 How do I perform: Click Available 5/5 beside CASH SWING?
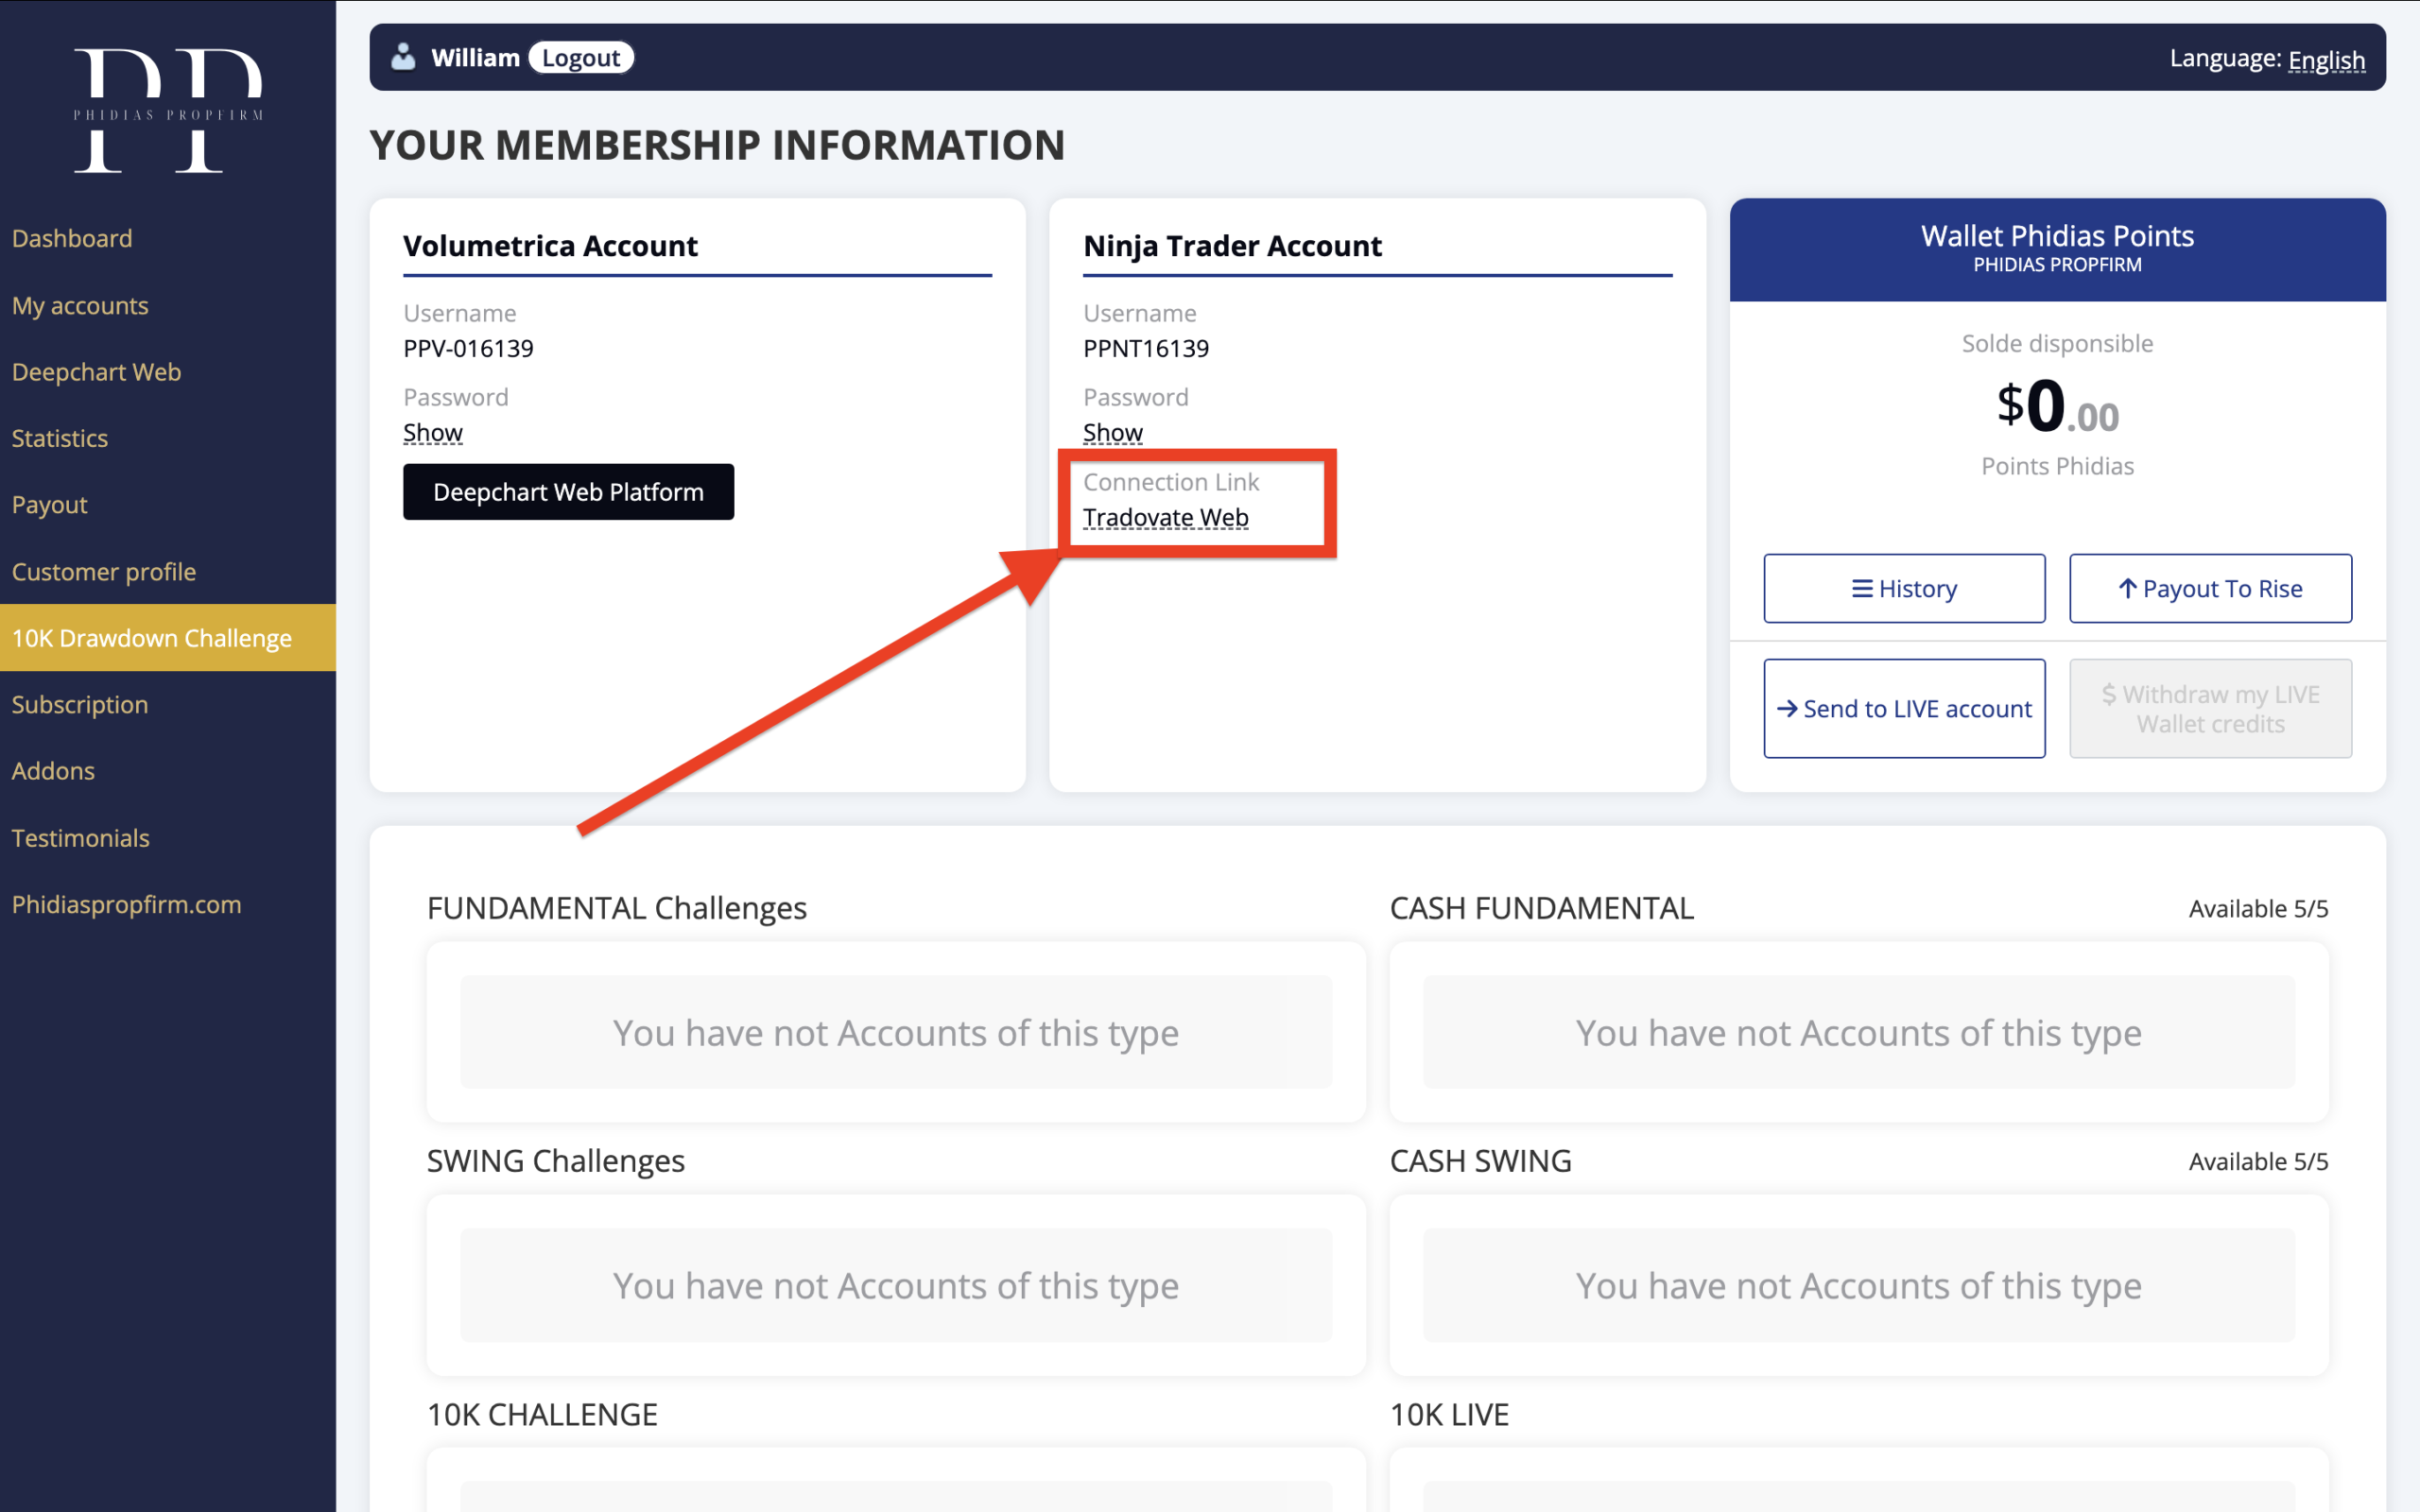tap(2258, 1162)
